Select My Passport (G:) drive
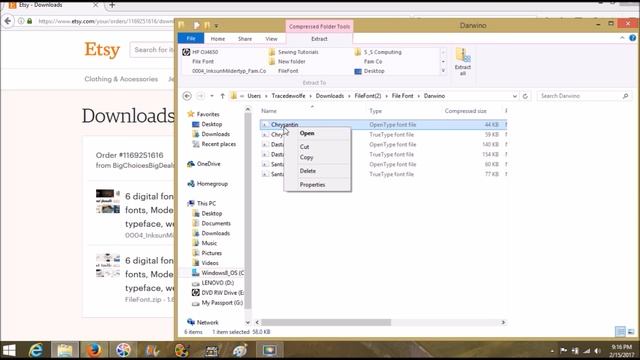Screen dimensions: 640x360 point(222,303)
